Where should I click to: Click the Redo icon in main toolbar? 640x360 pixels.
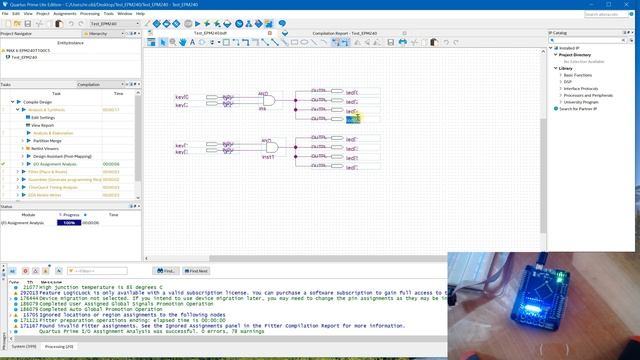pos(81,24)
